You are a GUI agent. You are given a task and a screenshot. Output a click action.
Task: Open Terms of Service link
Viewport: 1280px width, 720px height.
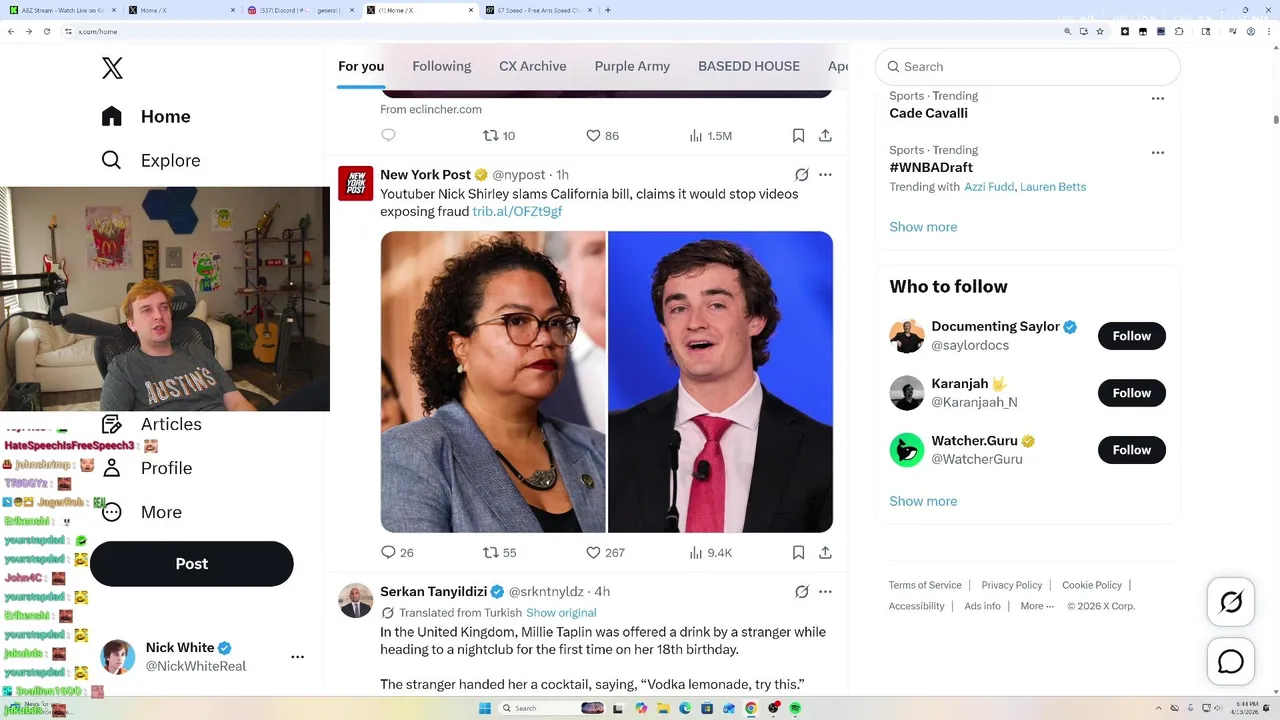coord(925,585)
